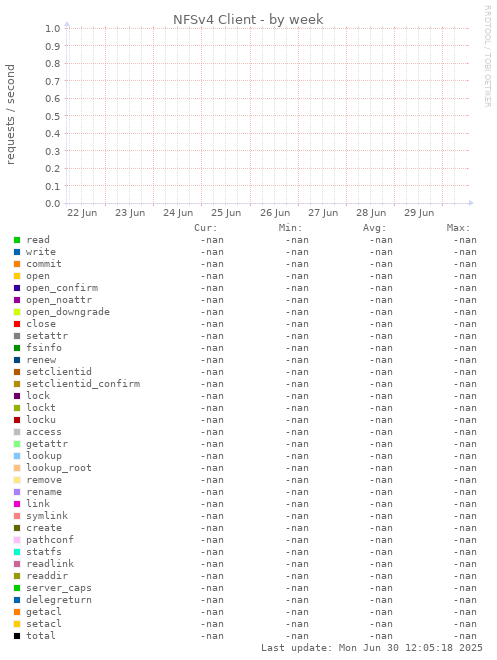Select the delegreturn legend label

click(x=59, y=600)
